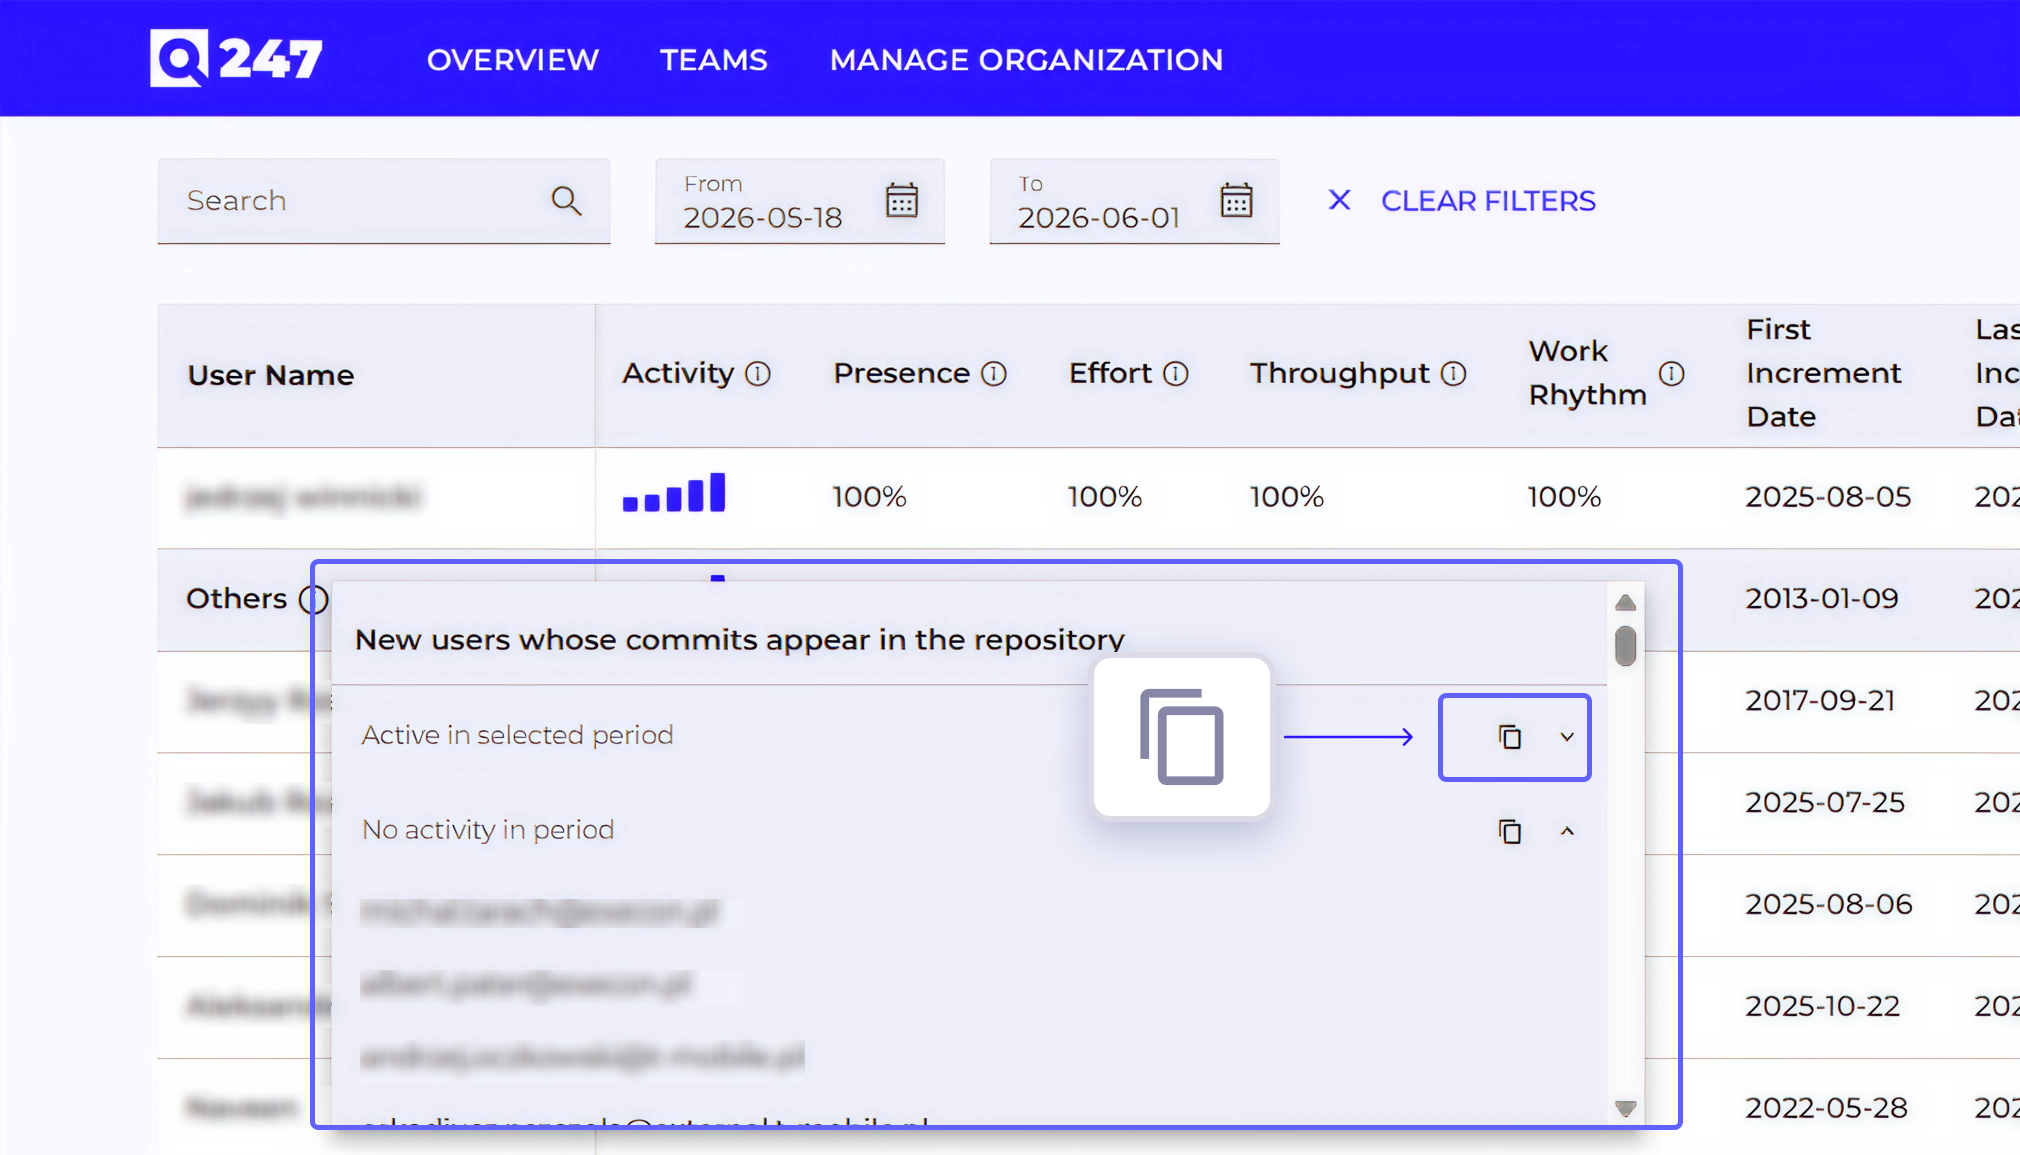Screen dimensions: 2020x1155
Task: Open the To date calendar picker
Action: pos(1237,200)
